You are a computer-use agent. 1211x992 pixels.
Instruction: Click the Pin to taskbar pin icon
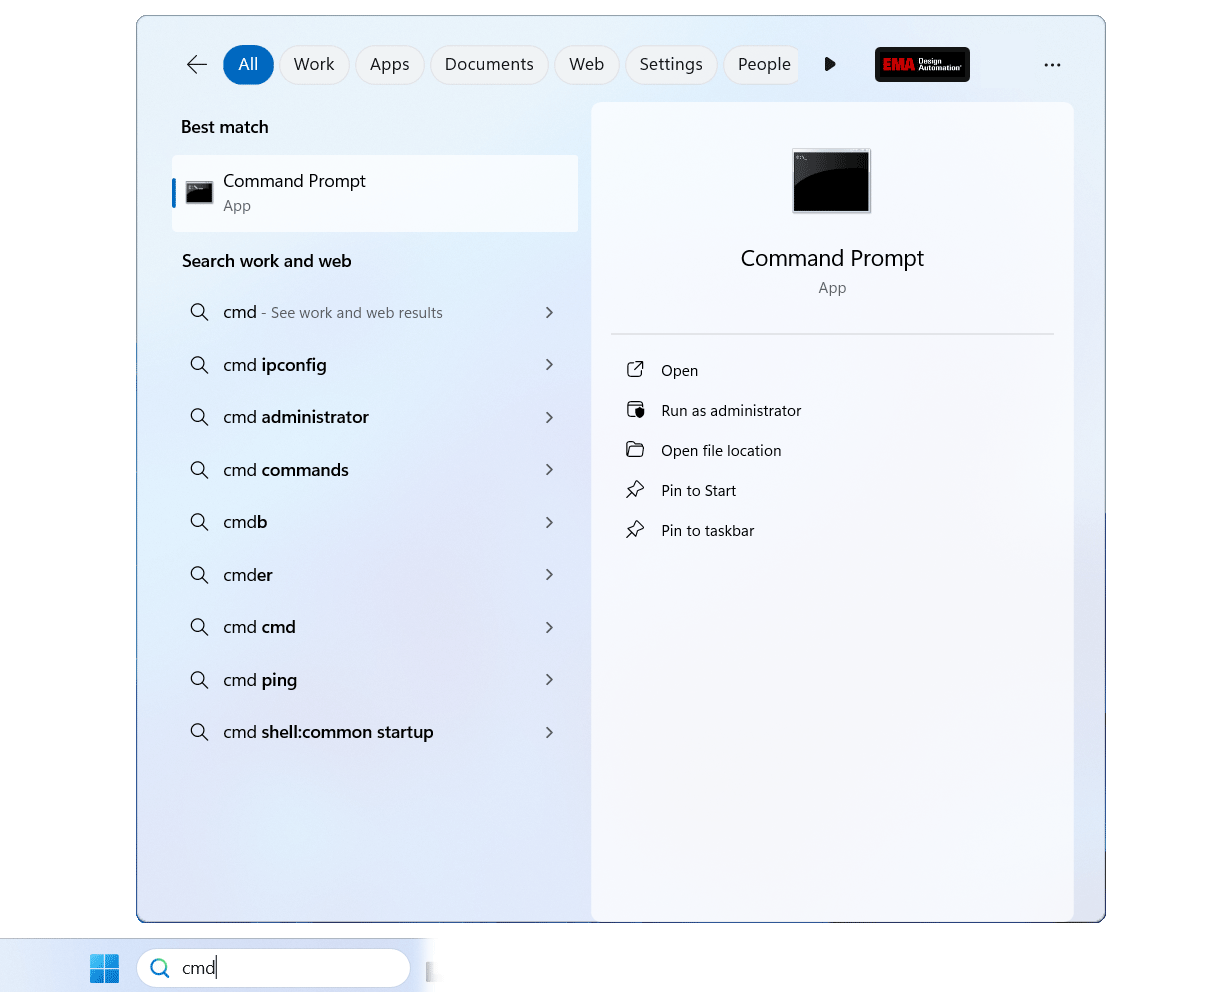pos(635,529)
